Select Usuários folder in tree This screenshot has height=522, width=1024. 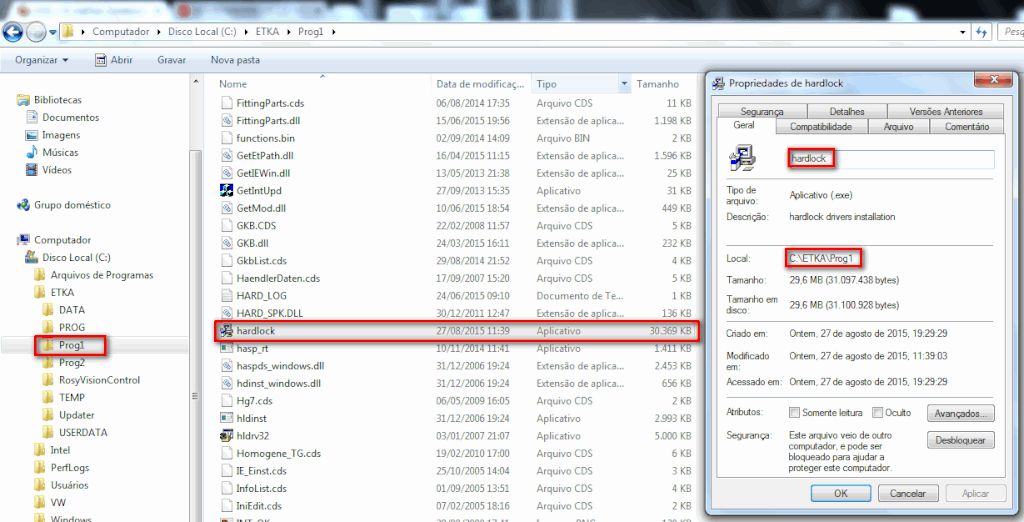point(69,485)
